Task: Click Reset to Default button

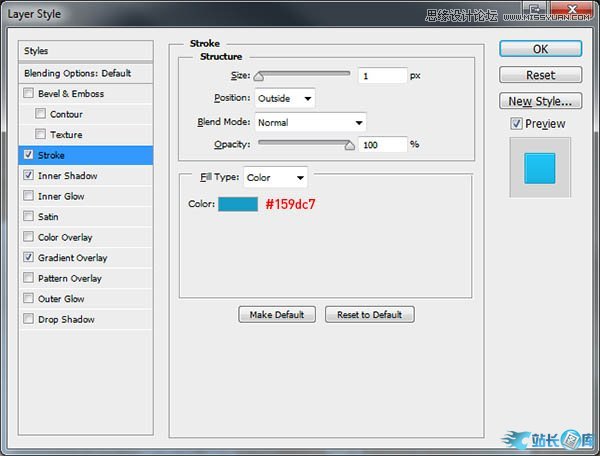Action: [x=369, y=315]
